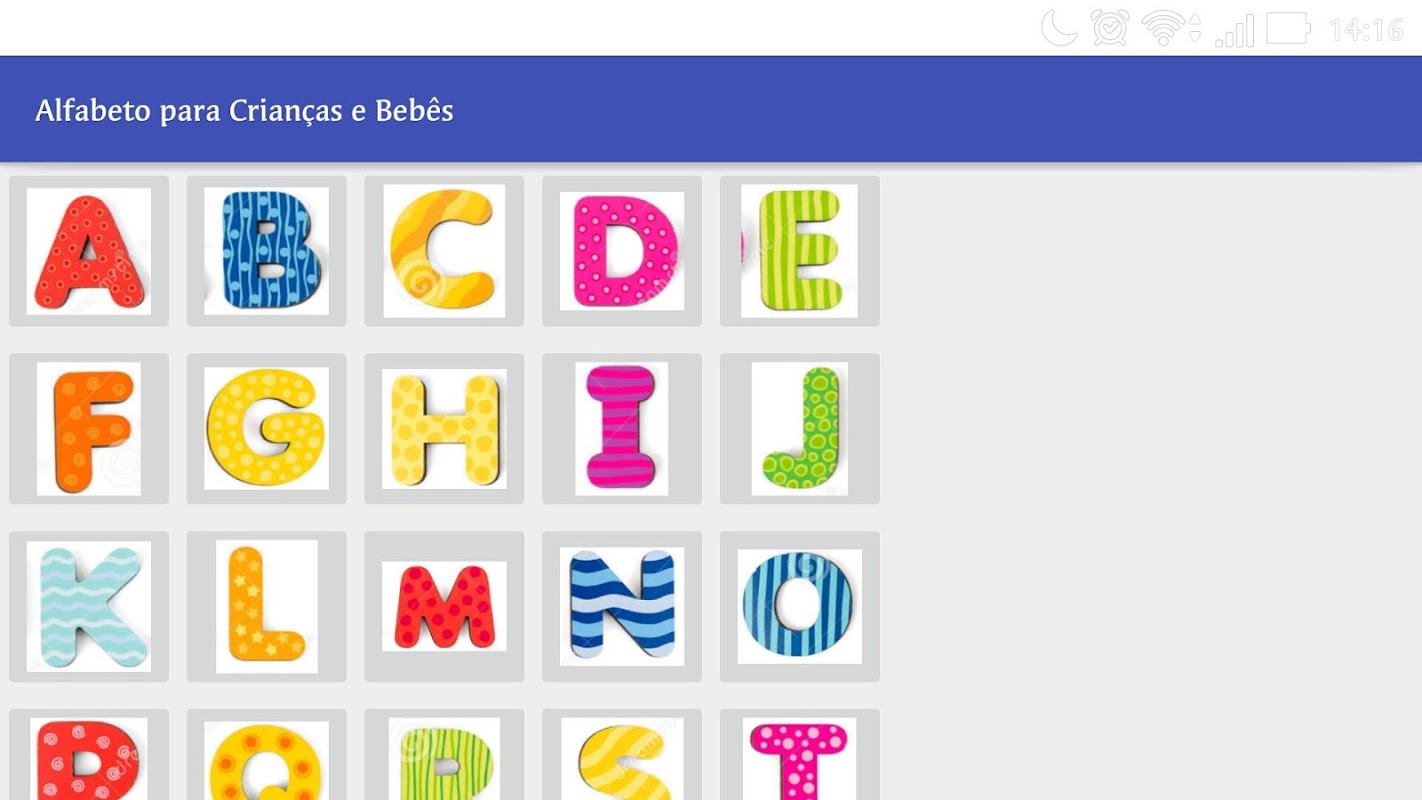
Task: Select the blue wavy letter N
Action: [x=622, y=607]
